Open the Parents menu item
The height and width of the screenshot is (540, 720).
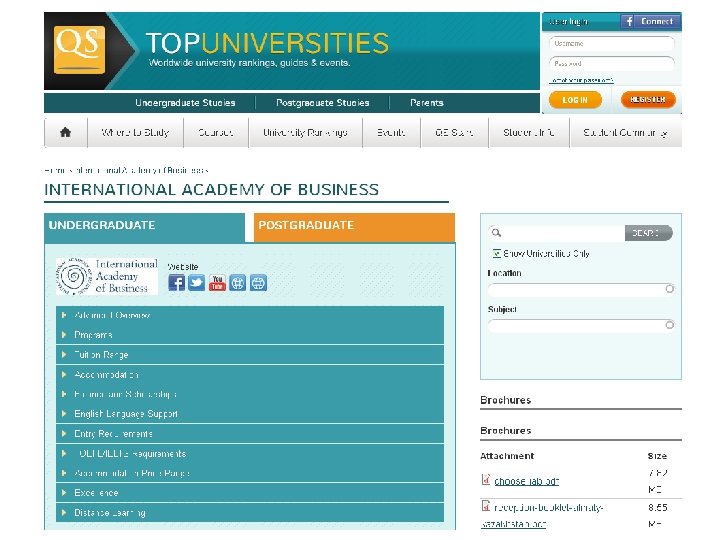427,102
